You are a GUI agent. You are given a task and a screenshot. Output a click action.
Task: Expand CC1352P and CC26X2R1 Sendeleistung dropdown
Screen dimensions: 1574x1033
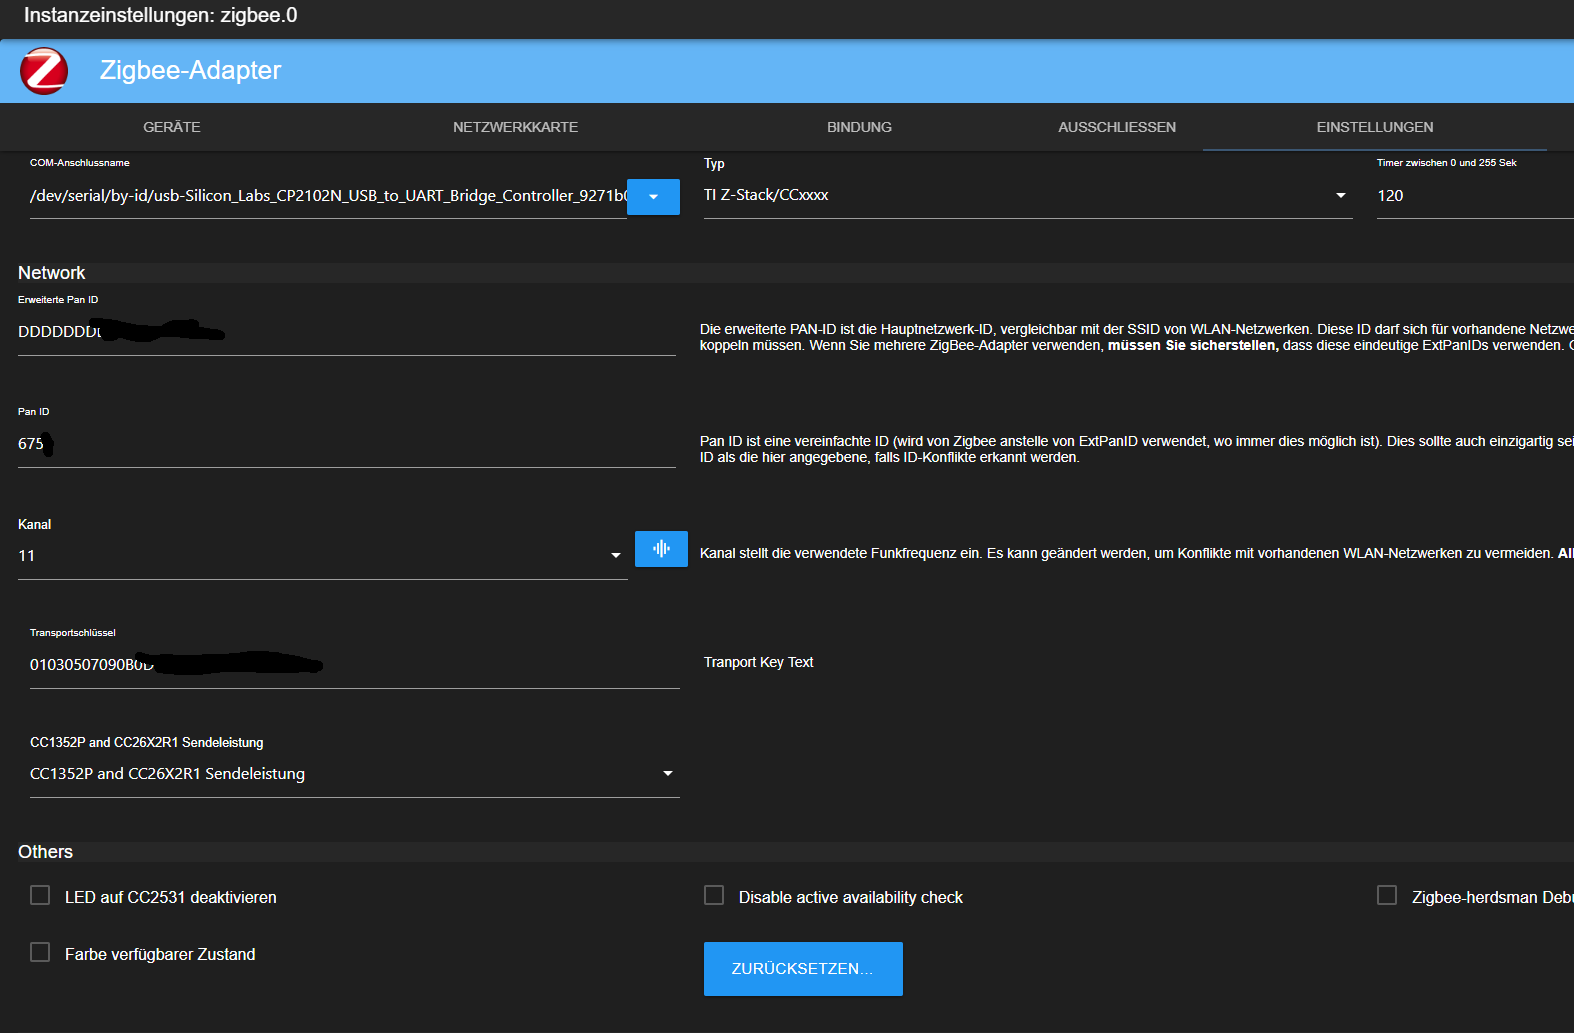355,774
